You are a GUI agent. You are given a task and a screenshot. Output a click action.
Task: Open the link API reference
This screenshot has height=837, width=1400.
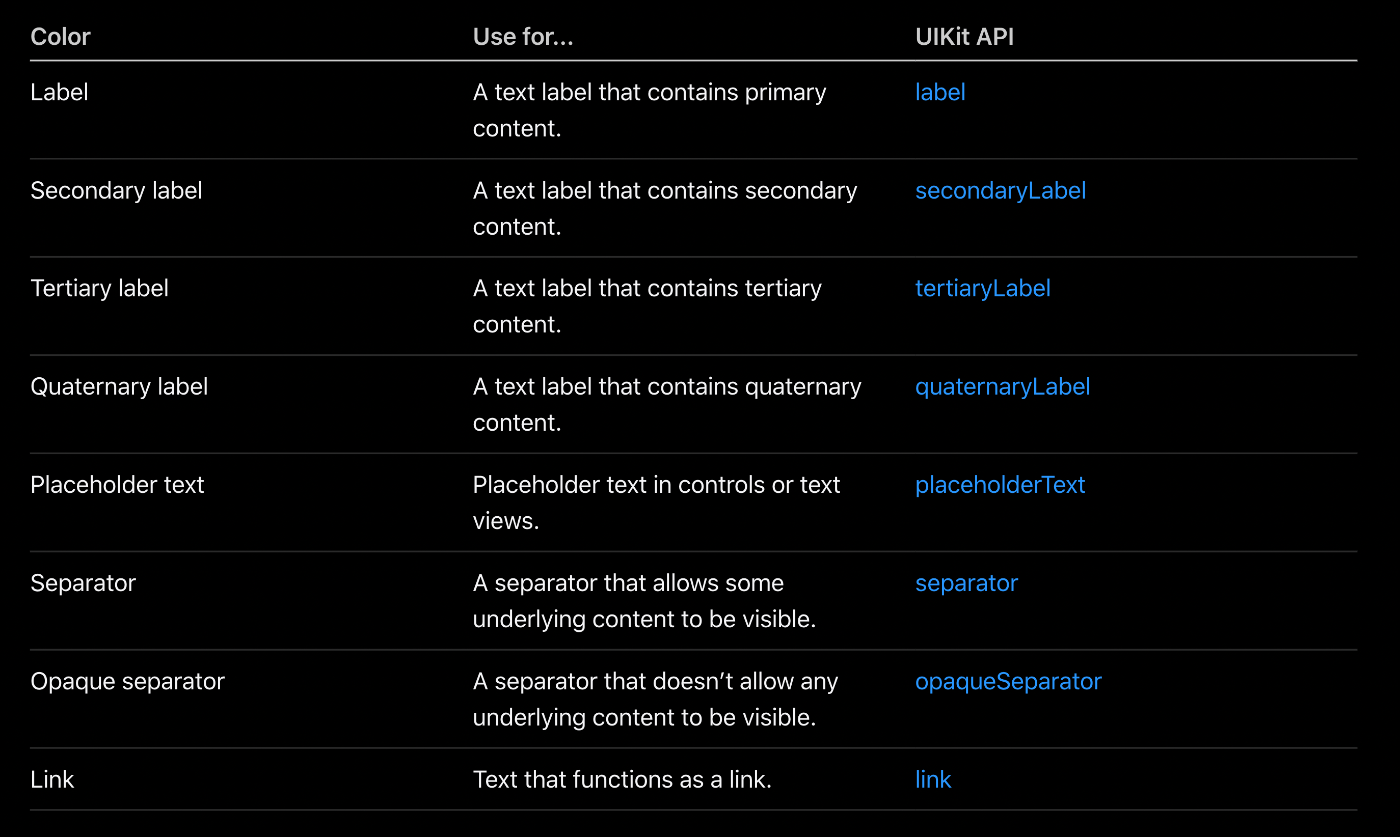[x=933, y=779]
